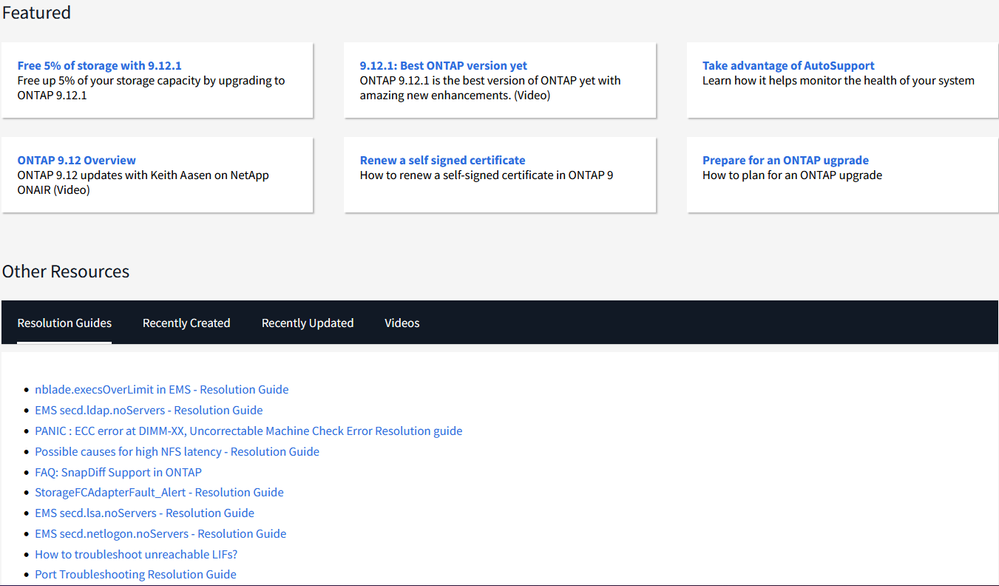Open PANIC ECC error at DIMM-XX guide

coord(248,431)
